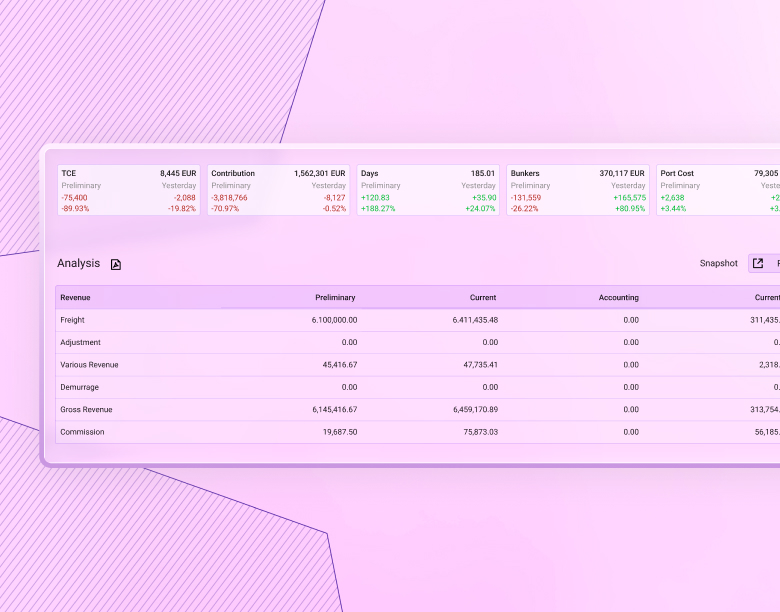Select the Various Revenue row label
This screenshot has height=612, width=780.
(x=89, y=365)
